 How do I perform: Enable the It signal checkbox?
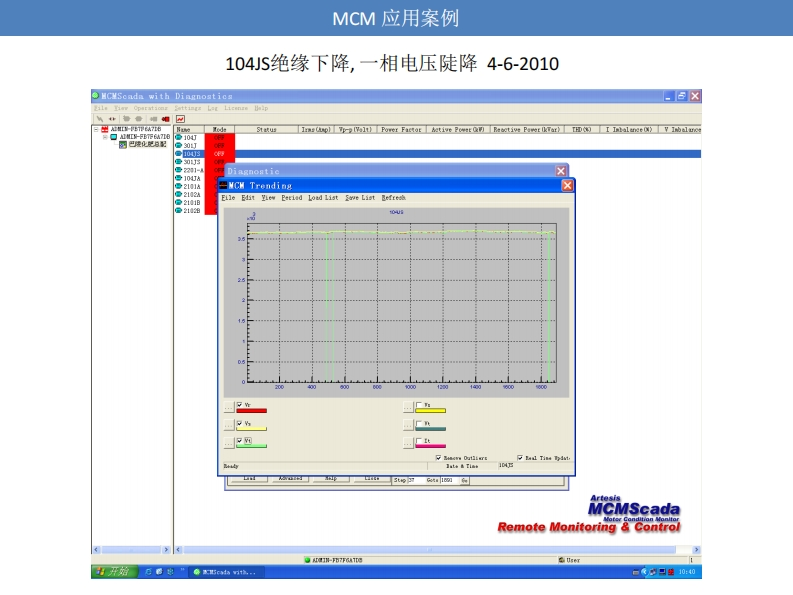click(x=418, y=440)
